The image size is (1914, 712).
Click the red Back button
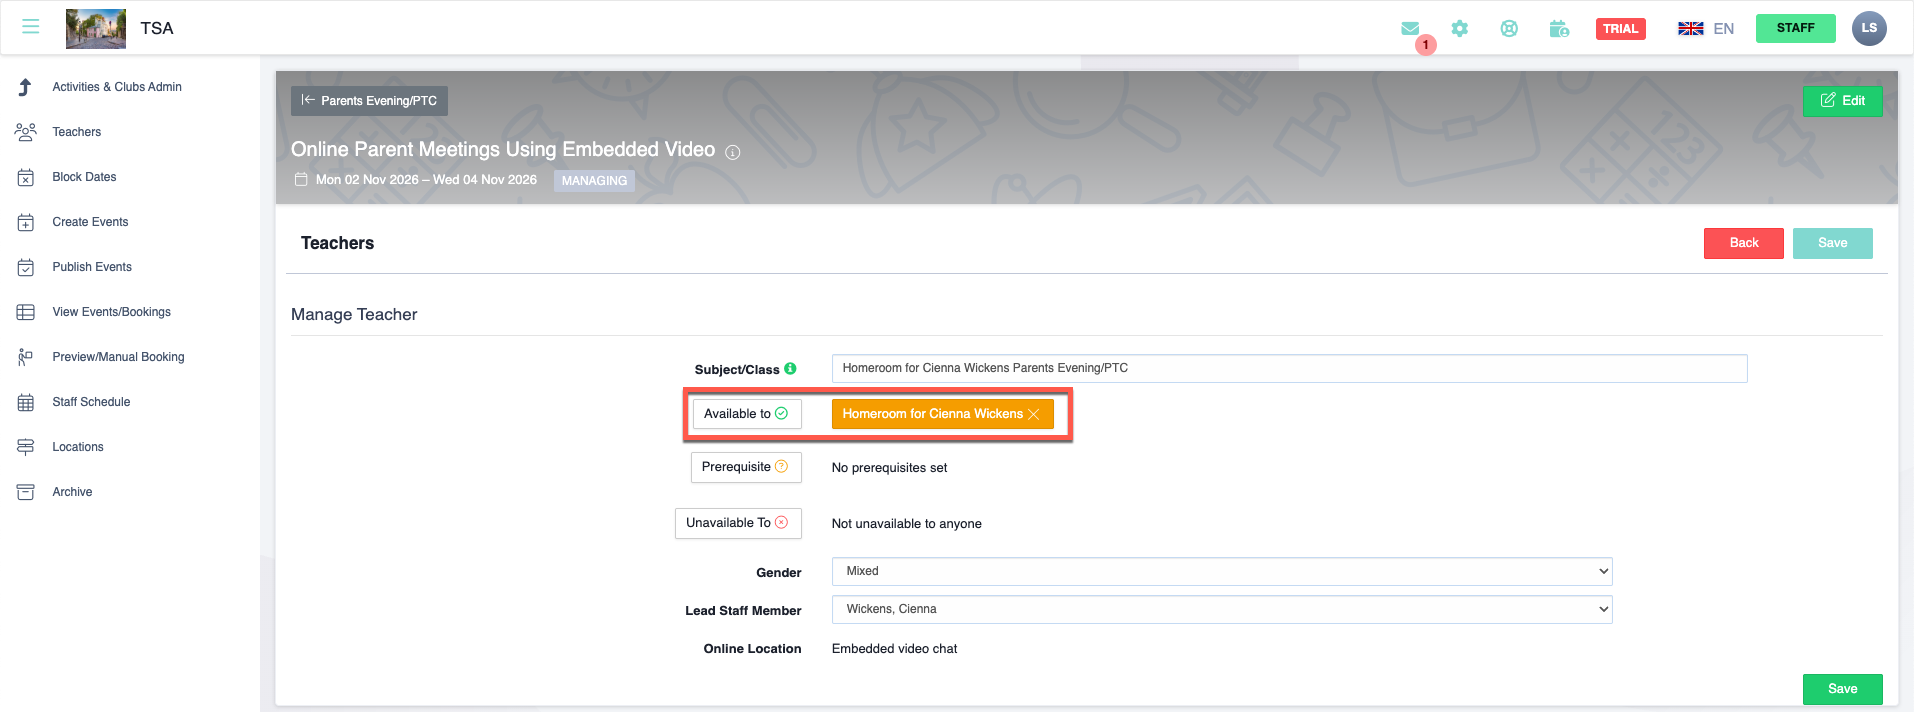pyautogui.click(x=1743, y=243)
